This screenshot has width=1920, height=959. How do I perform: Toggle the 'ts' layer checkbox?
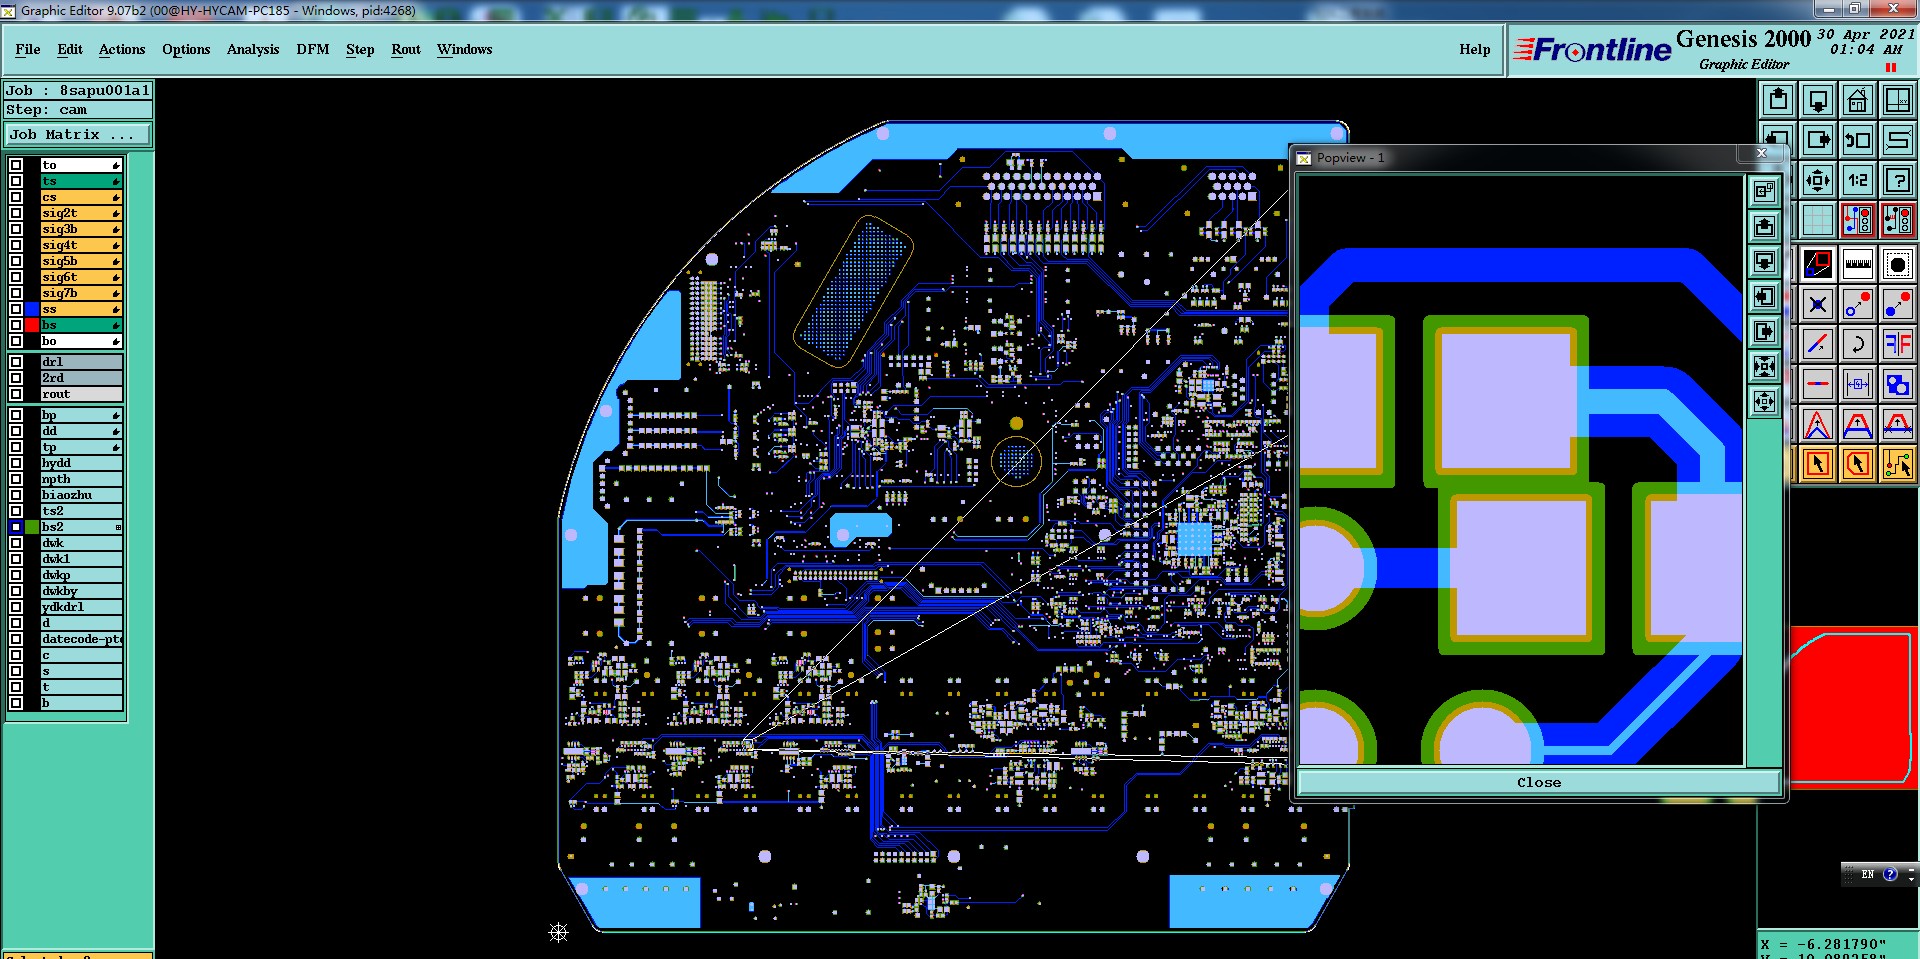tap(16, 181)
